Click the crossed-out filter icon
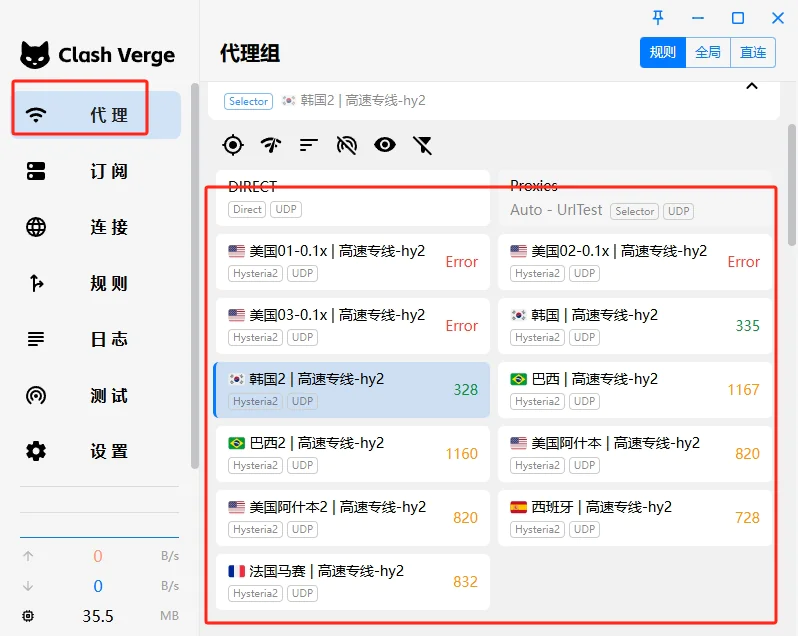The width and height of the screenshot is (798, 636). click(423, 145)
